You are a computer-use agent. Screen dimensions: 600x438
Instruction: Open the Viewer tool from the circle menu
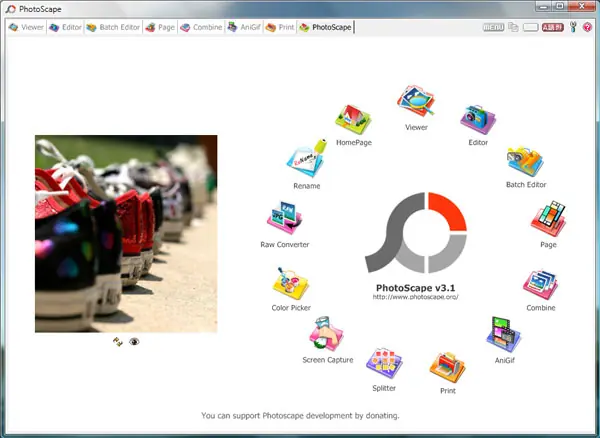416,101
